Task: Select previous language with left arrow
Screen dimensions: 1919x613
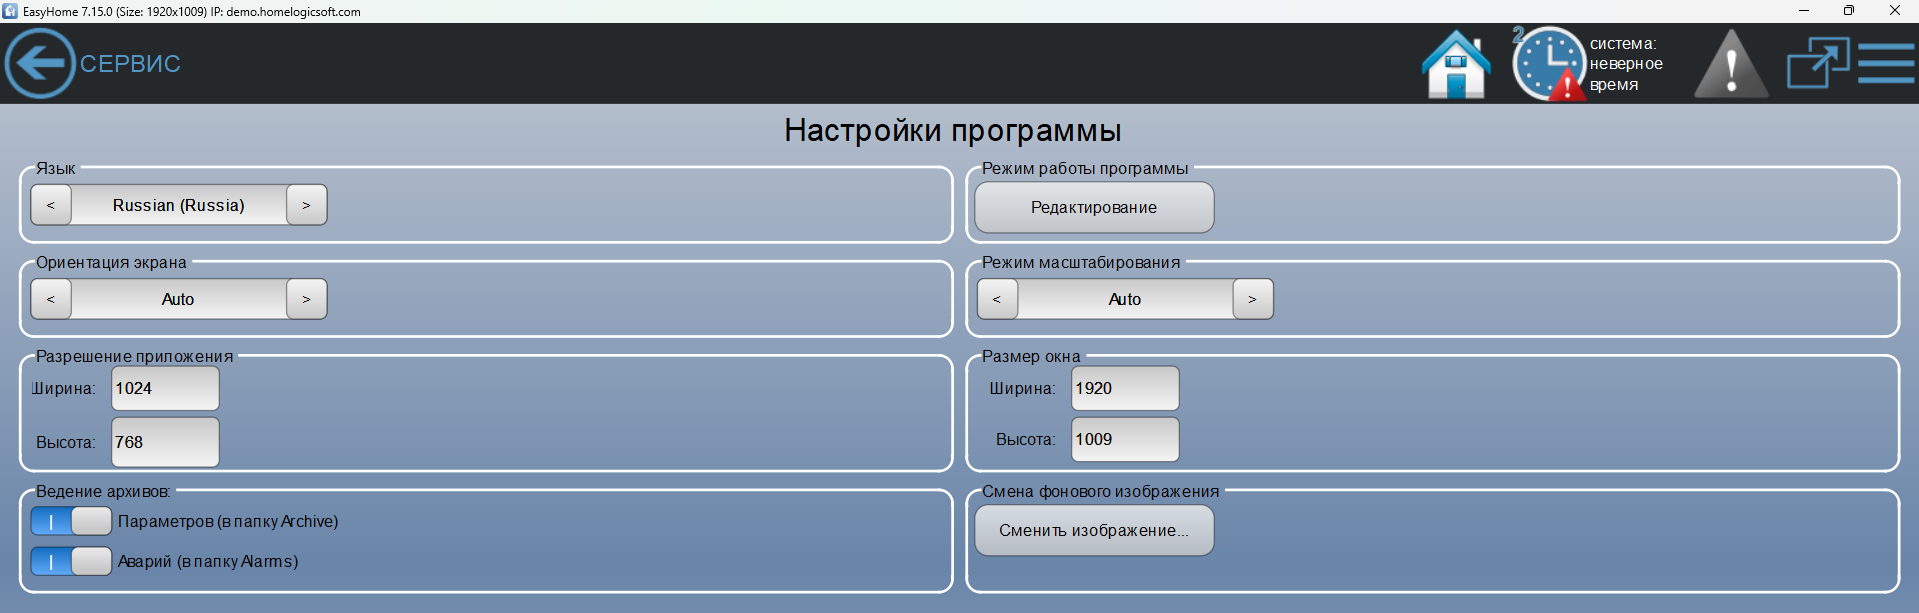Action: [x=51, y=205]
